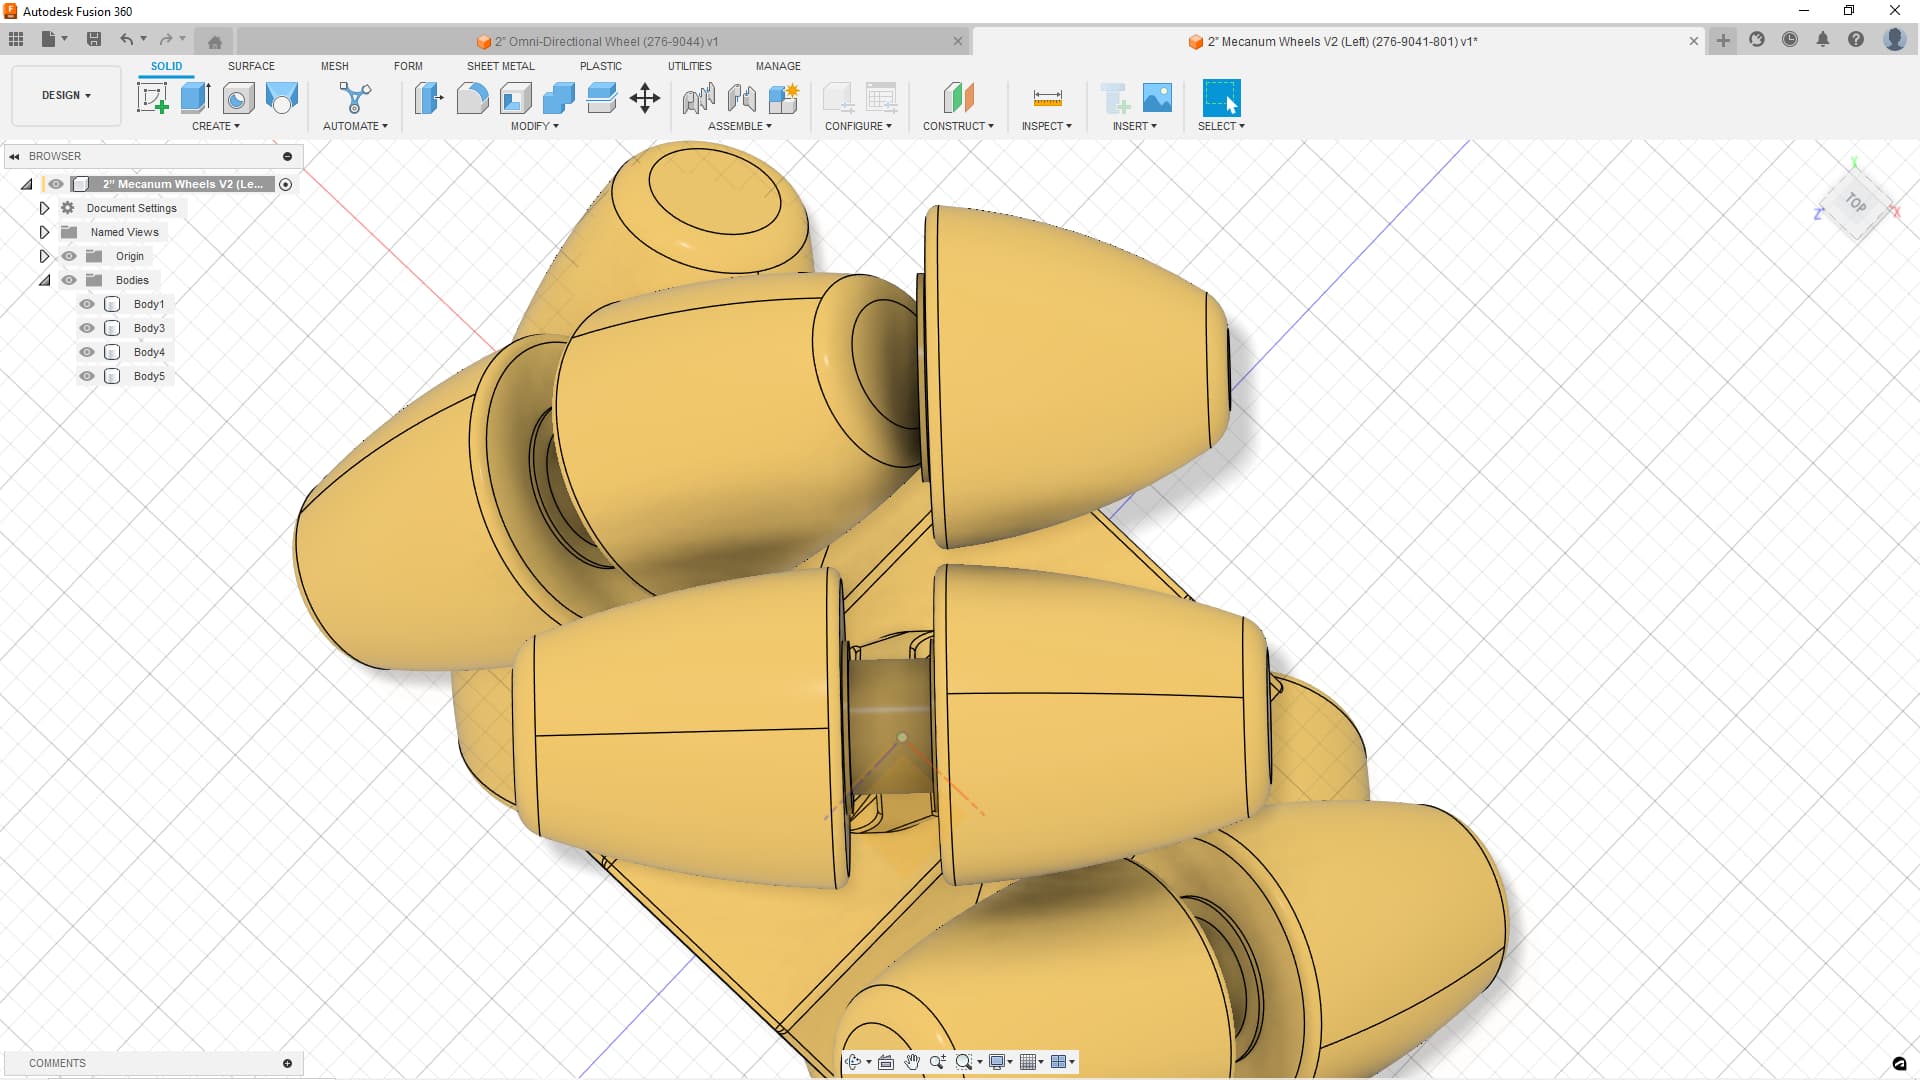This screenshot has height=1080, width=1920.
Task: Open Look At navigation tool
Action: pyautogui.click(x=885, y=1062)
